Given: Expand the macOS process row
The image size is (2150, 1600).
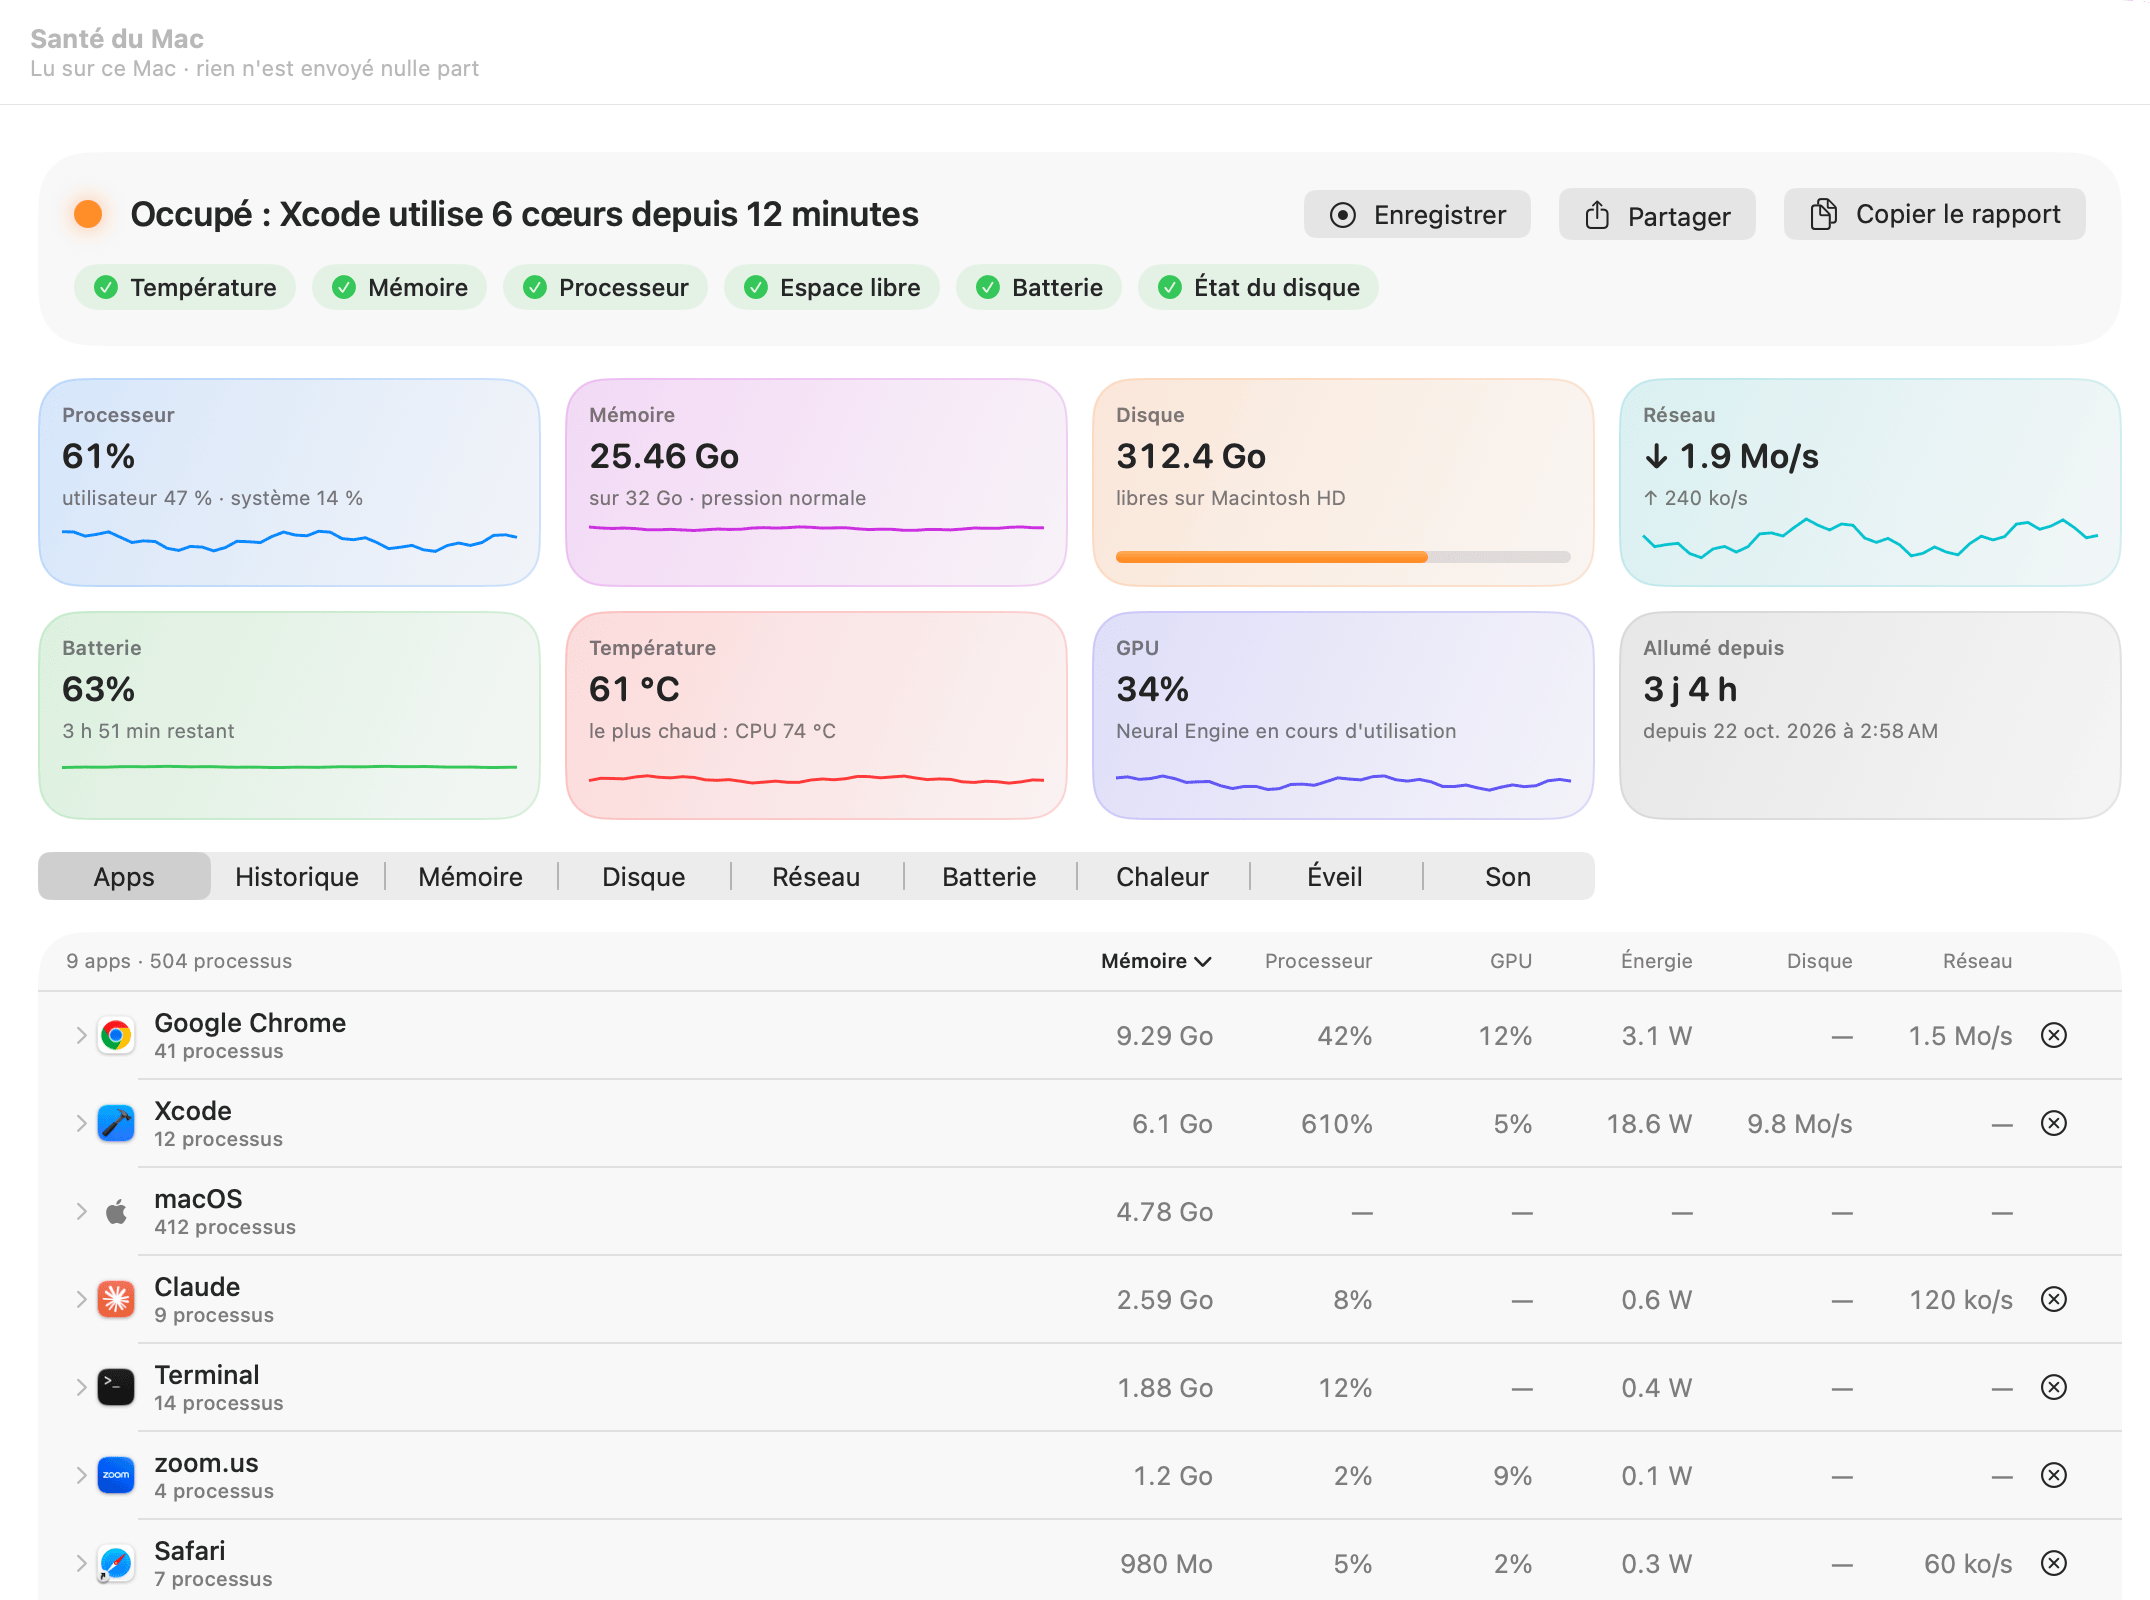Looking at the screenshot, I should coord(81,1211).
